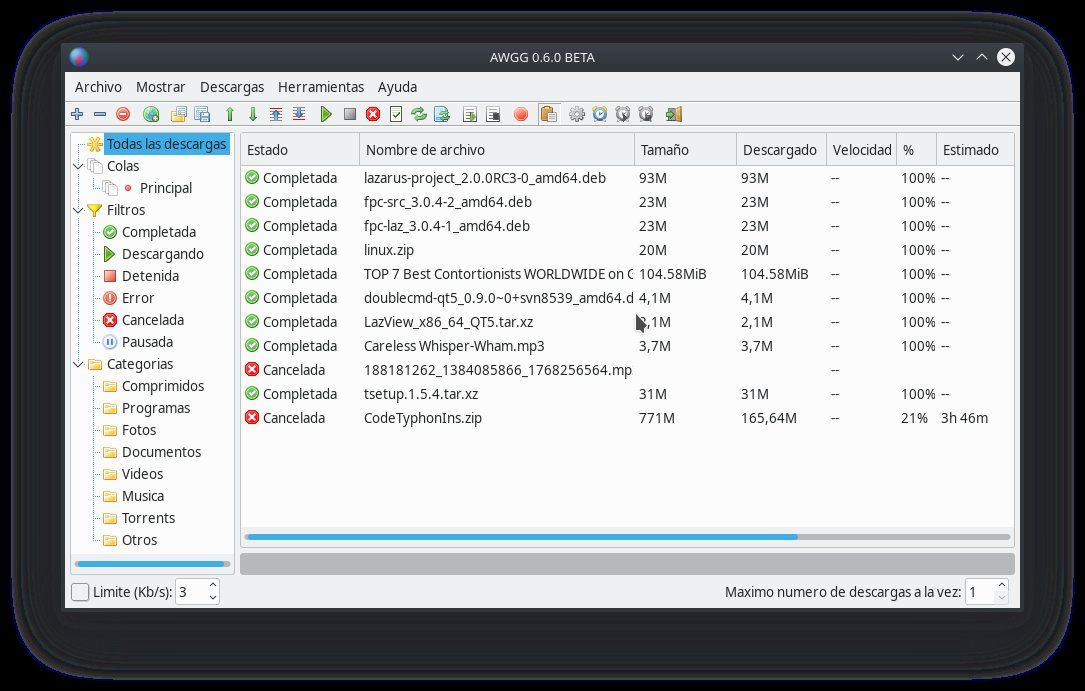Open the Herramientas menu
Viewport: 1085px width, 691px height.
coord(321,87)
